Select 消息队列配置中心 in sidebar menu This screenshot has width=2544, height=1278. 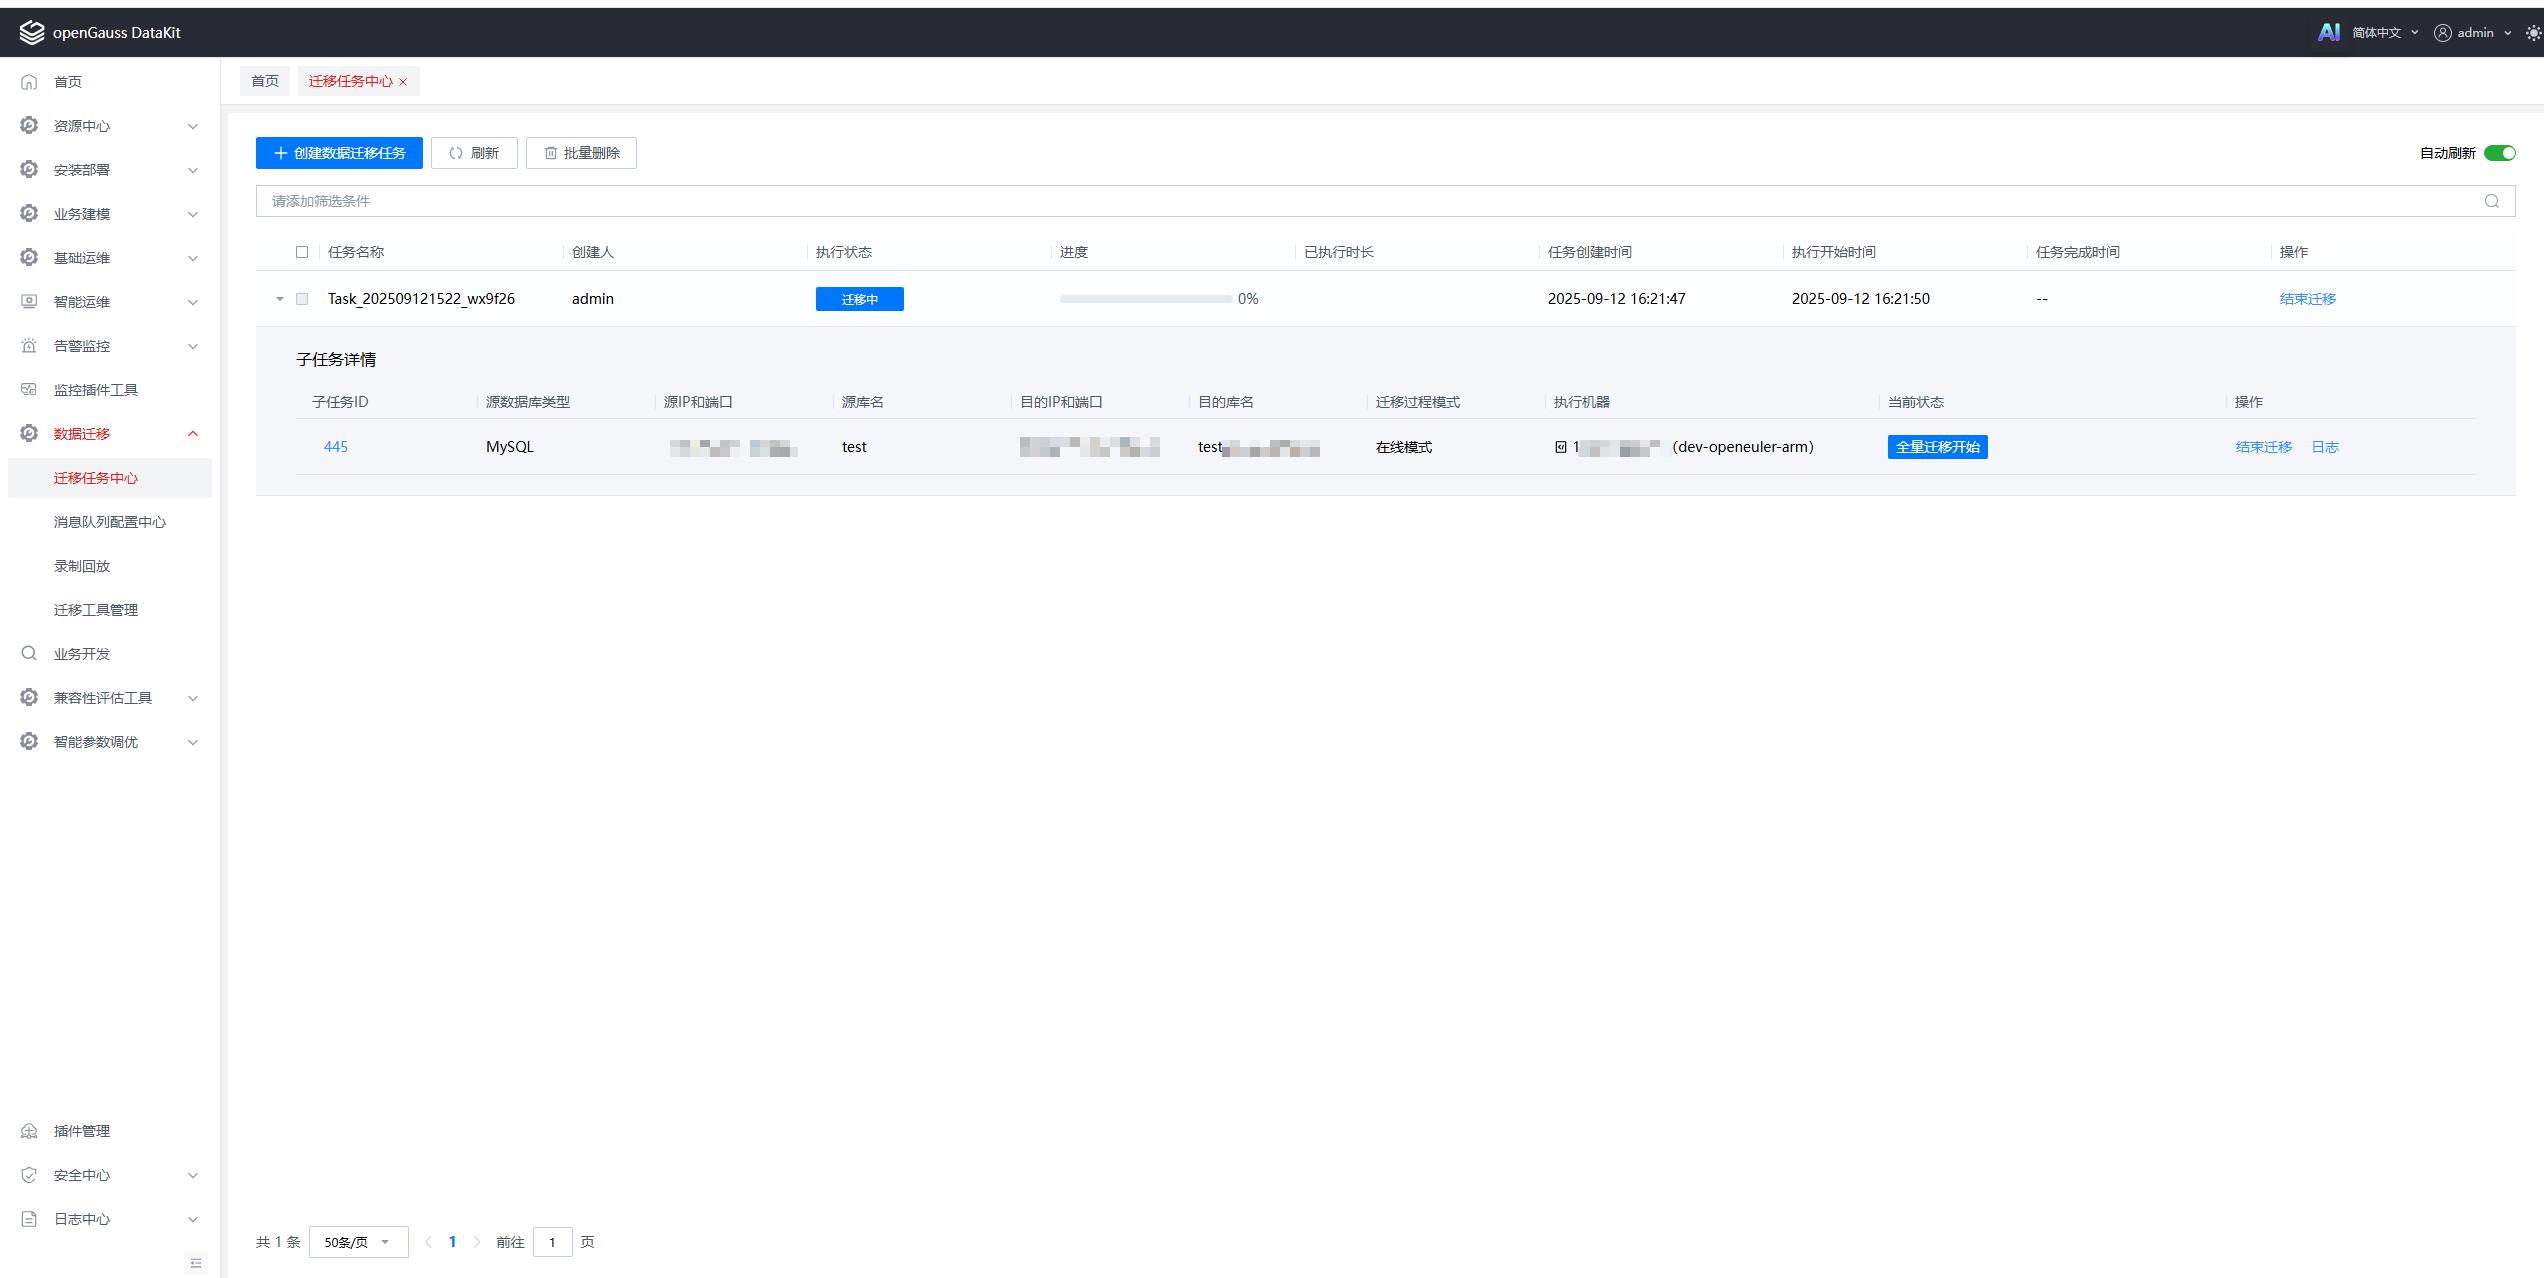click(110, 522)
